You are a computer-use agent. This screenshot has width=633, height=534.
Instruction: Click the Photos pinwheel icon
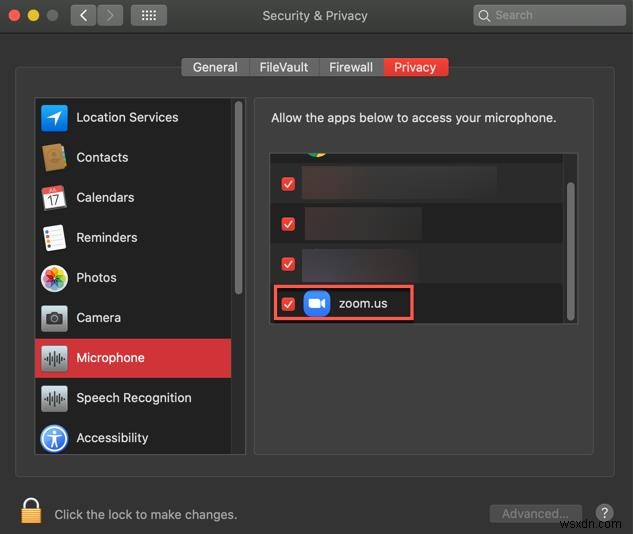coord(54,278)
